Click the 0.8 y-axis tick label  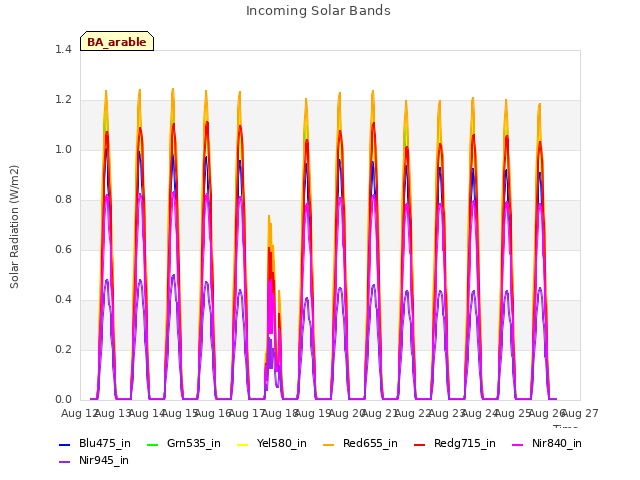[x=63, y=200]
